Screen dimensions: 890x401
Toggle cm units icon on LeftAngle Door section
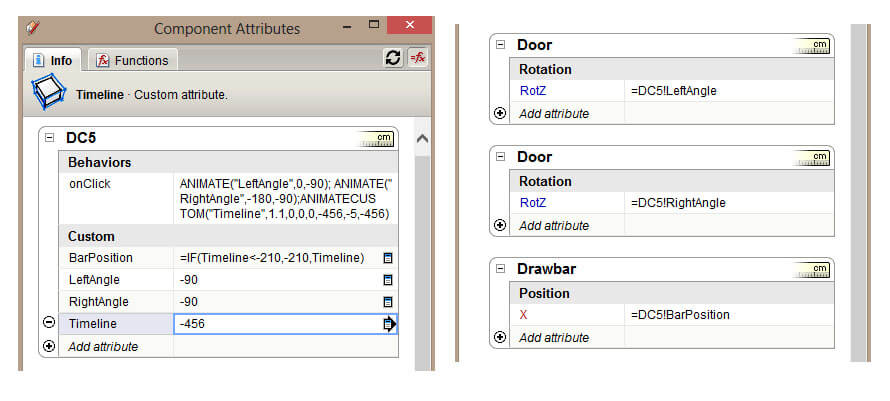pos(813,46)
